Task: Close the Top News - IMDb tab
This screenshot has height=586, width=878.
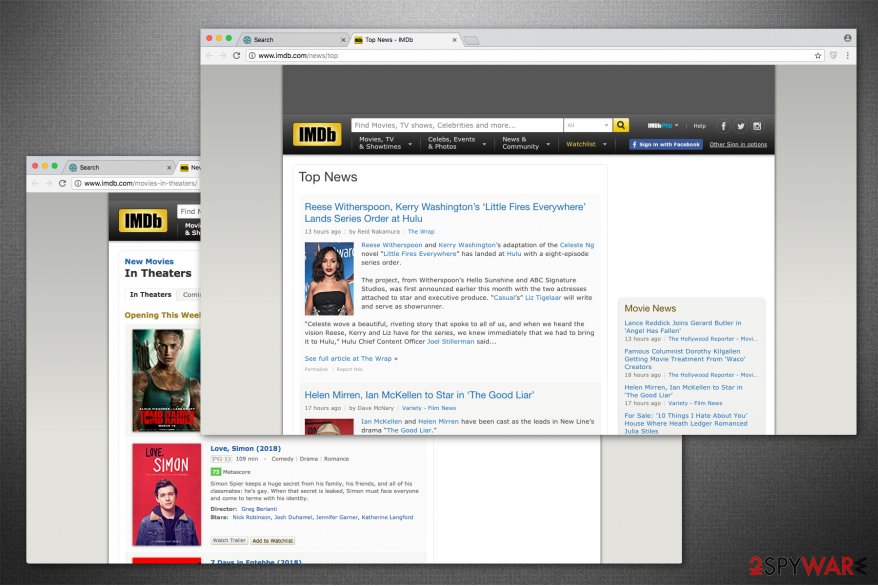Action: [455, 40]
